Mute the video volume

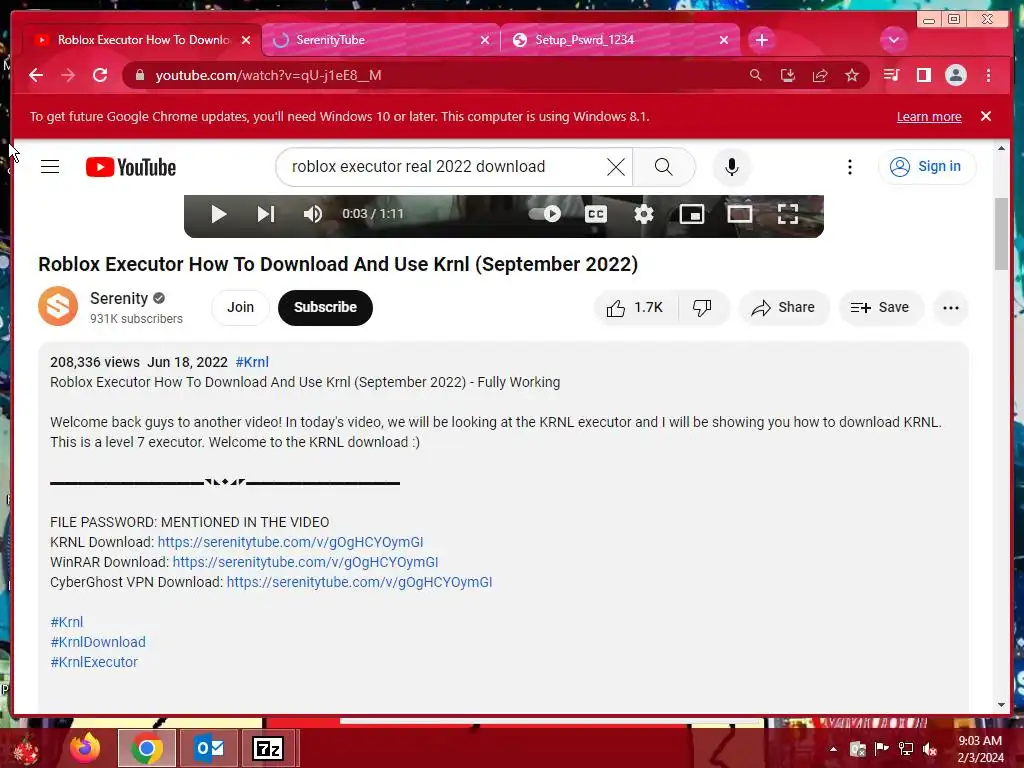coord(312,214)
